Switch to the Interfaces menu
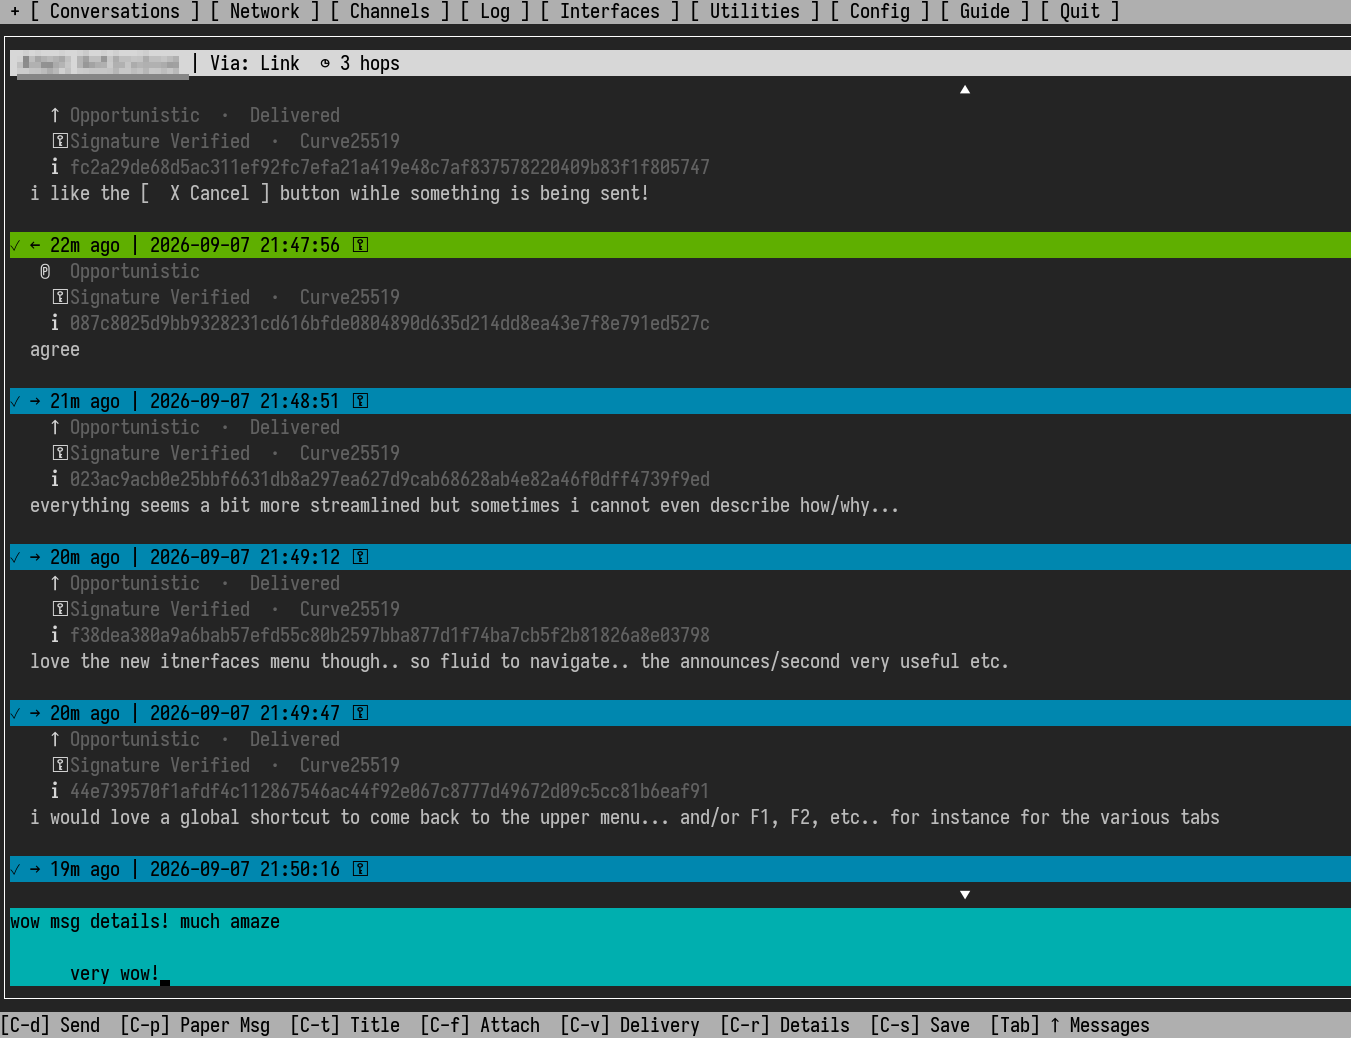Screen dimensions: 1351x1038 (610, 11)
